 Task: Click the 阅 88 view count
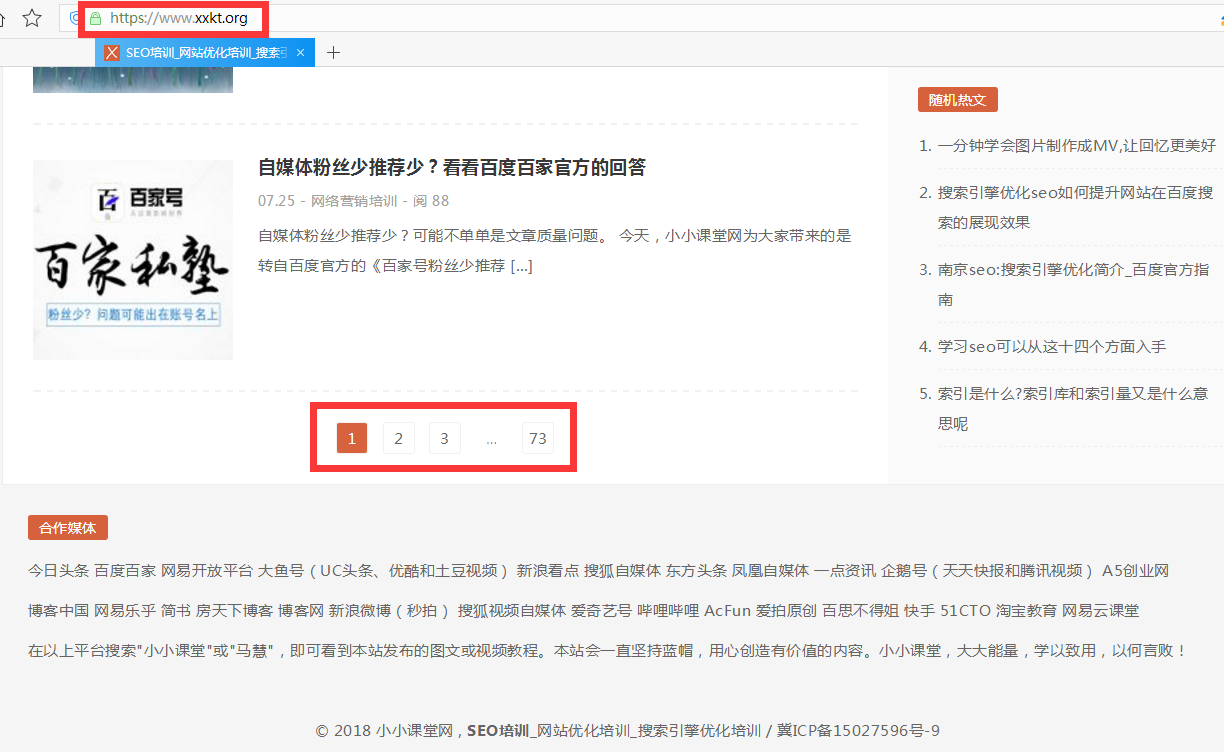[431, 201]
